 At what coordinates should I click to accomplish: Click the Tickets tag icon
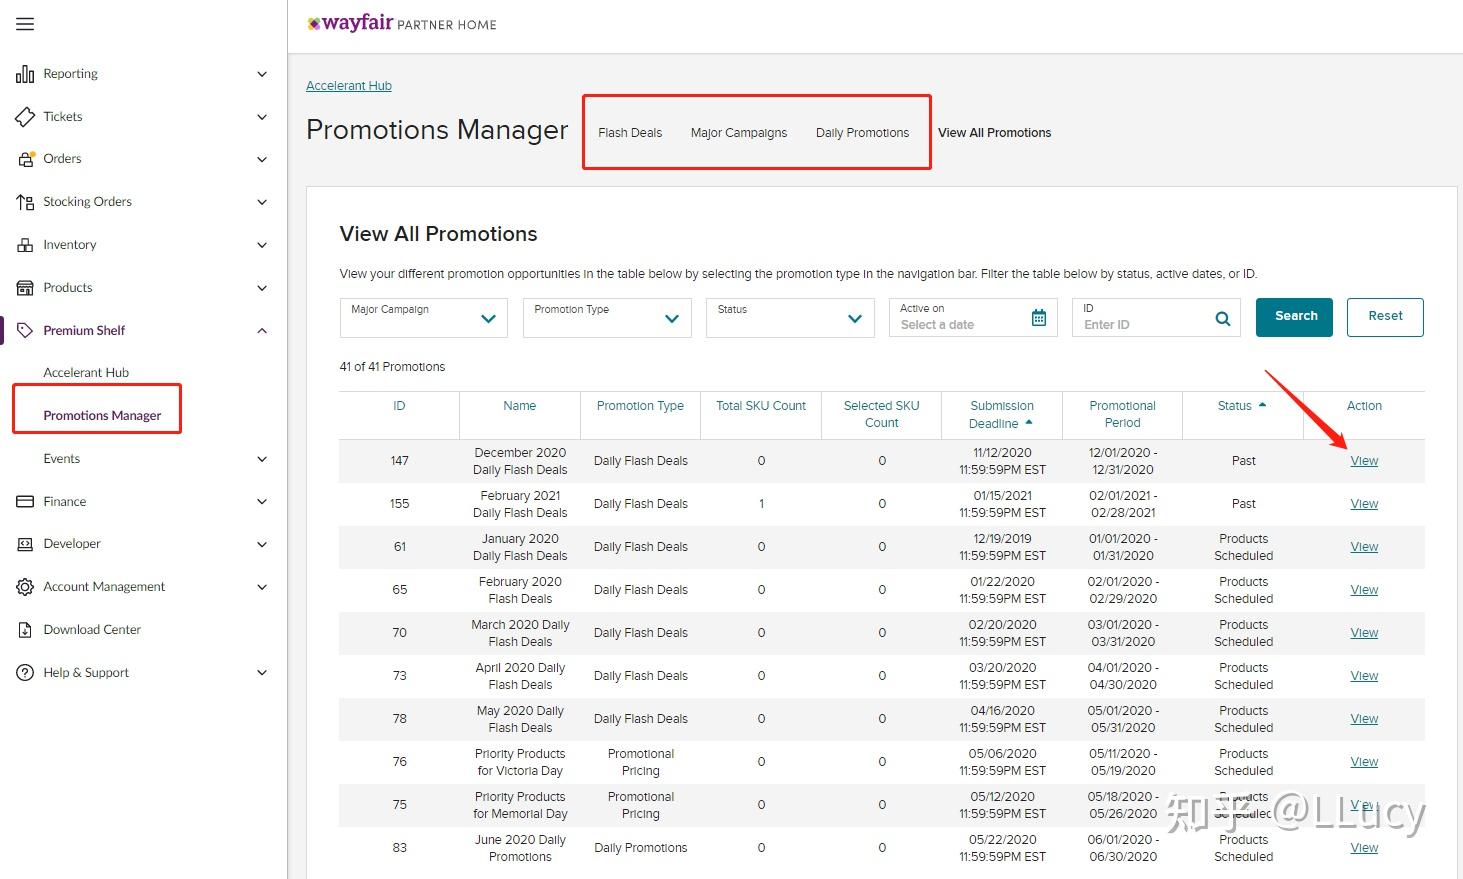(x=25, y=117)
